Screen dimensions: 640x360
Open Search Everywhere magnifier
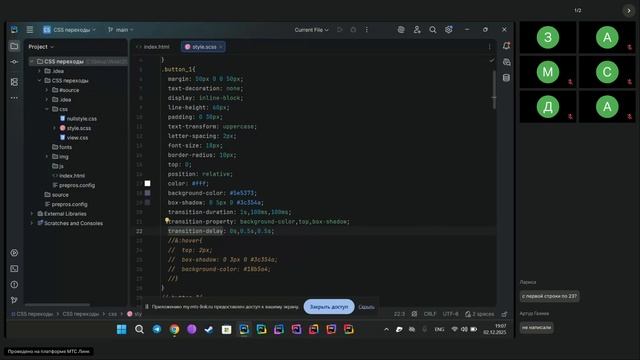pyautogui.click(x=433, y=29)
